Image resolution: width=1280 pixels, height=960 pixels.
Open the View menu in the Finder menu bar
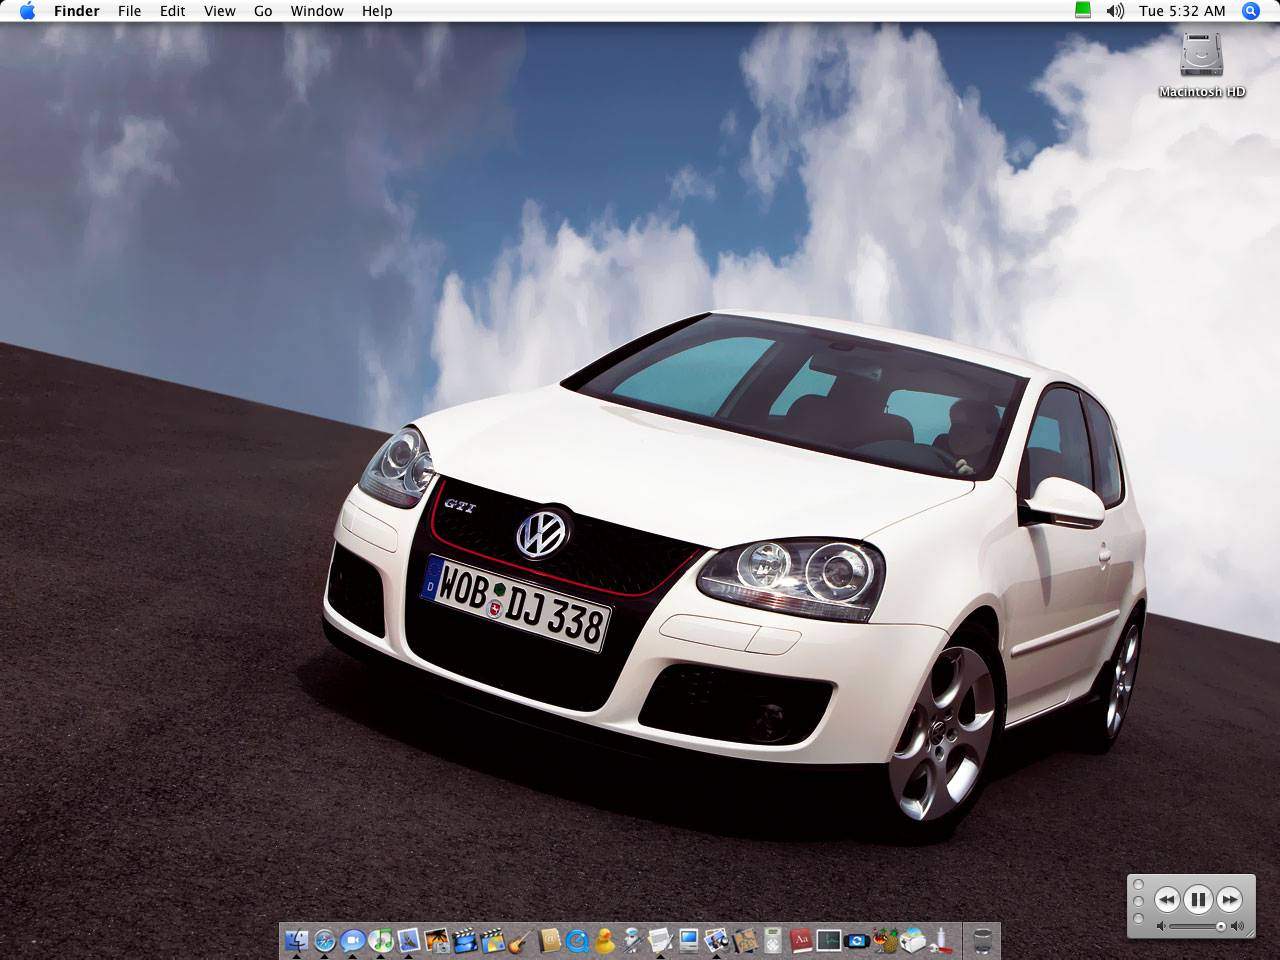219,11
